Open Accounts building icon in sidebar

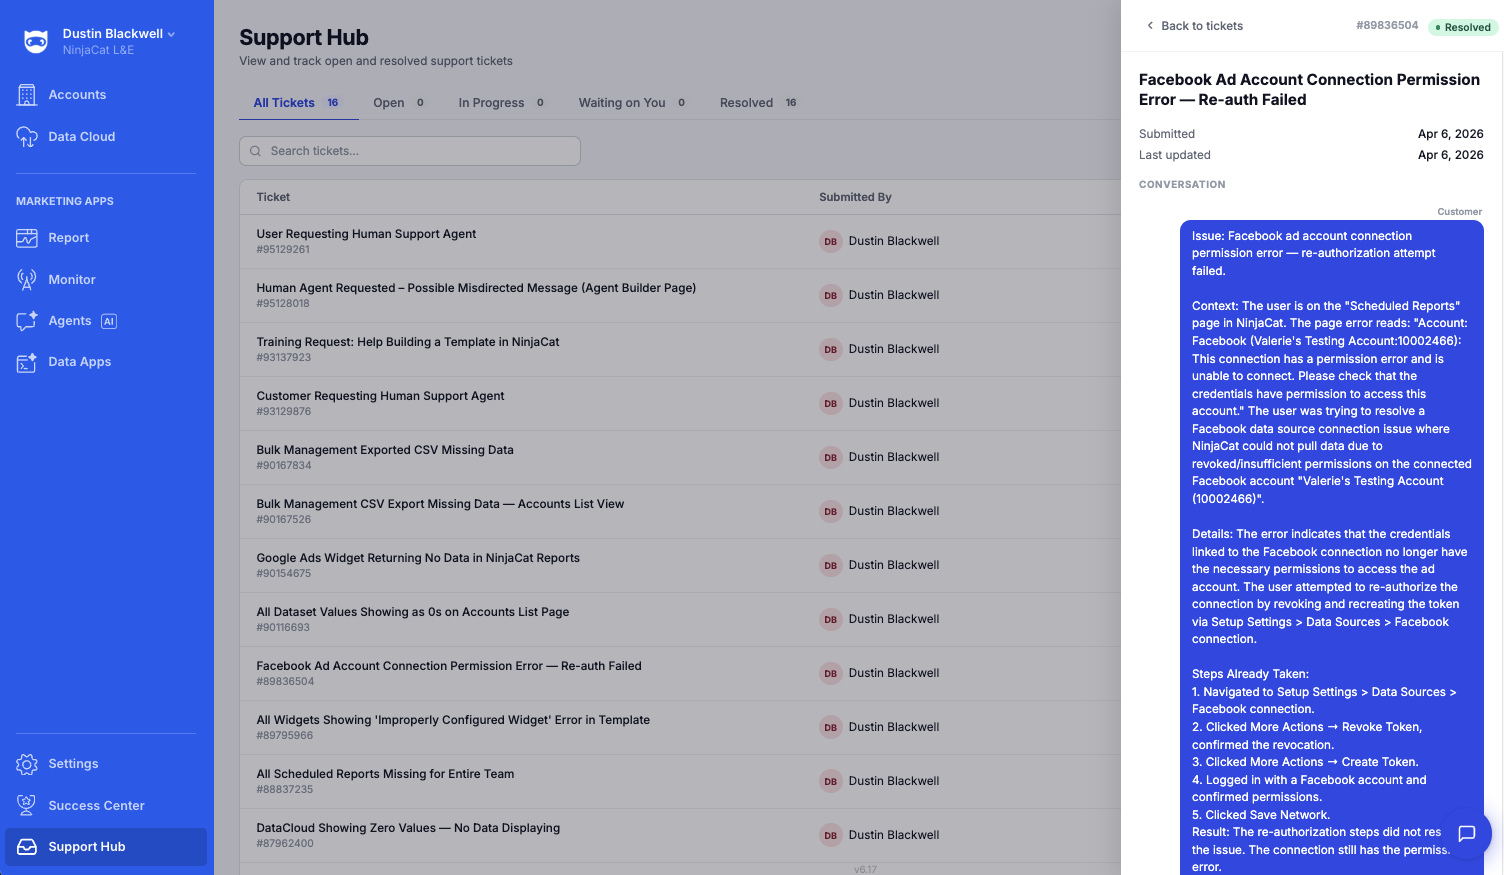(x=27, y=95)
